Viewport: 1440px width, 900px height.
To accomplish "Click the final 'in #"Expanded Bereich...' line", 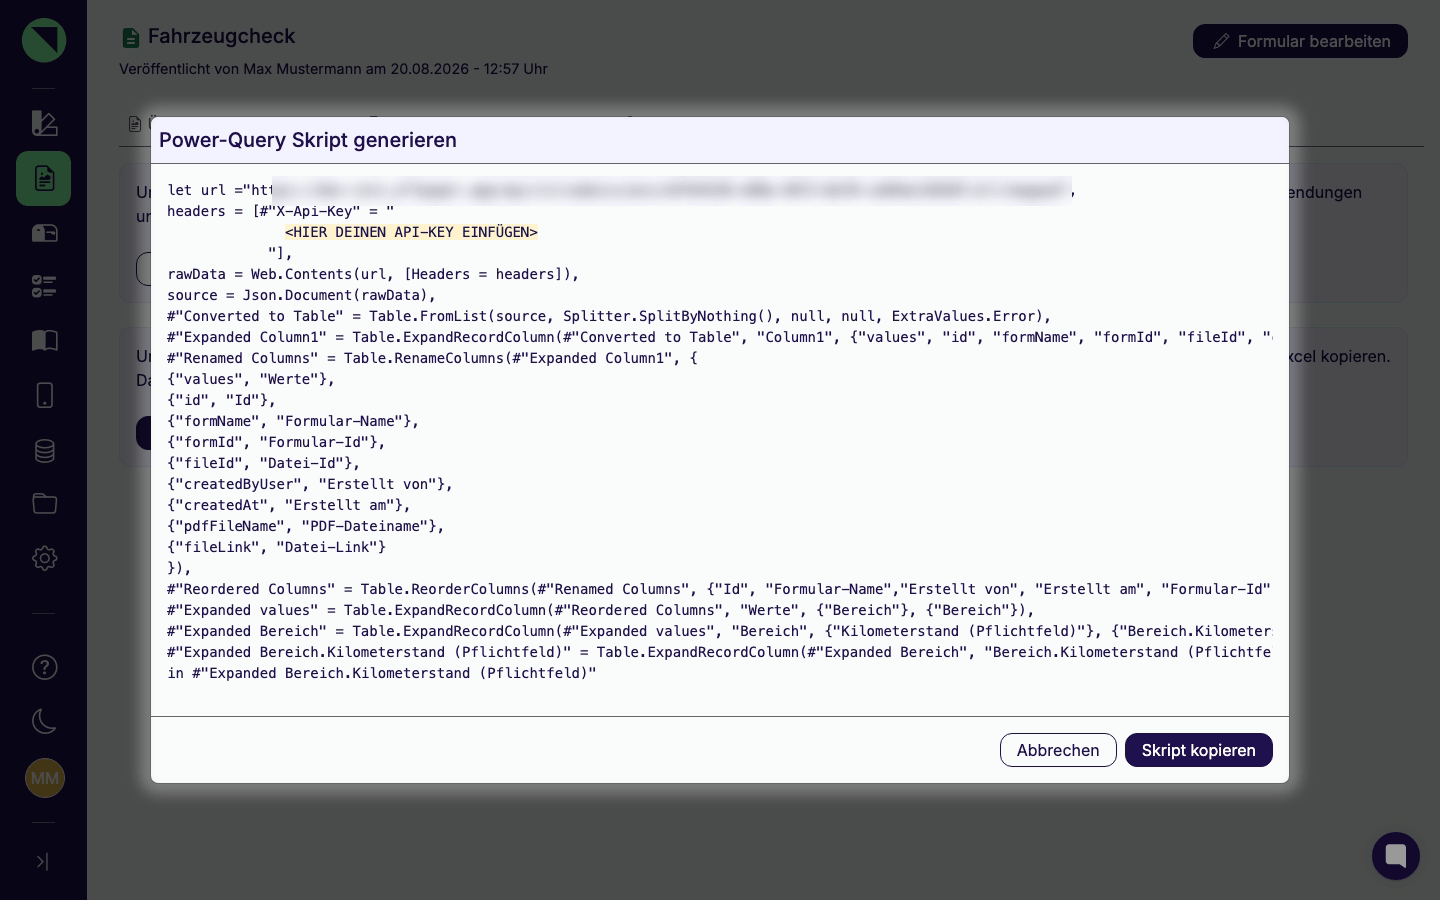I will [x=382, y=673].
